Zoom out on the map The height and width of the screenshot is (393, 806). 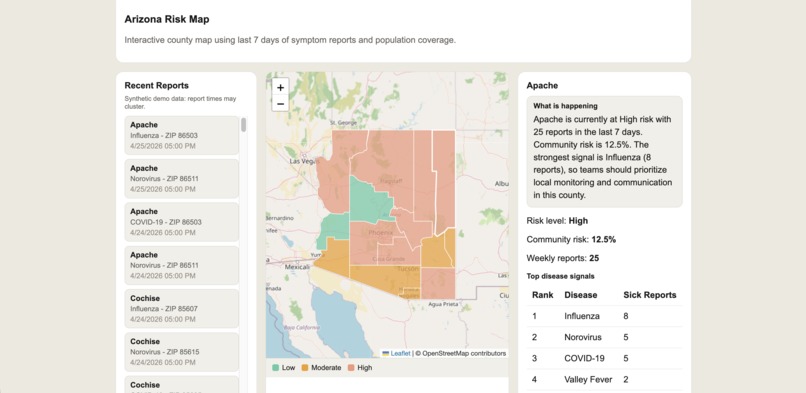click(x=280, y=104)
